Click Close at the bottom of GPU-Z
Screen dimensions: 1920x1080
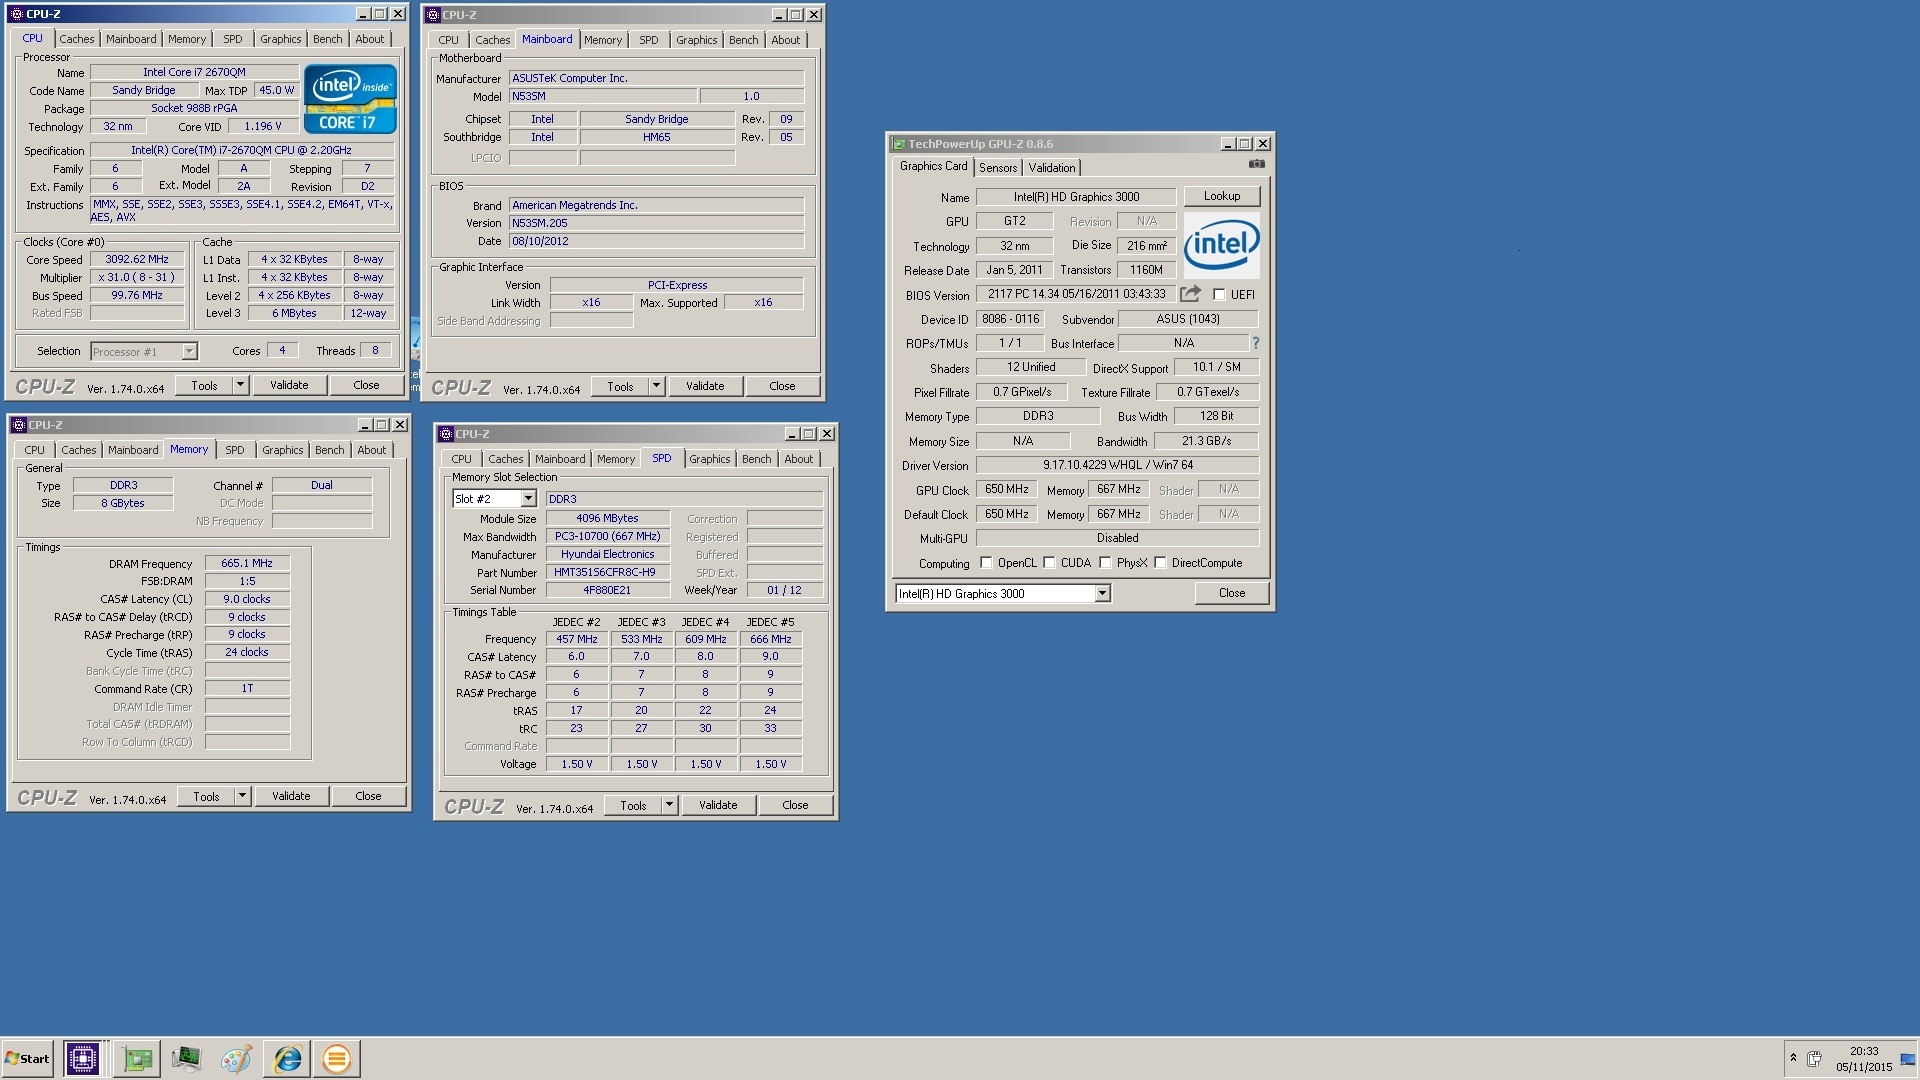(x=1232, y=593)
